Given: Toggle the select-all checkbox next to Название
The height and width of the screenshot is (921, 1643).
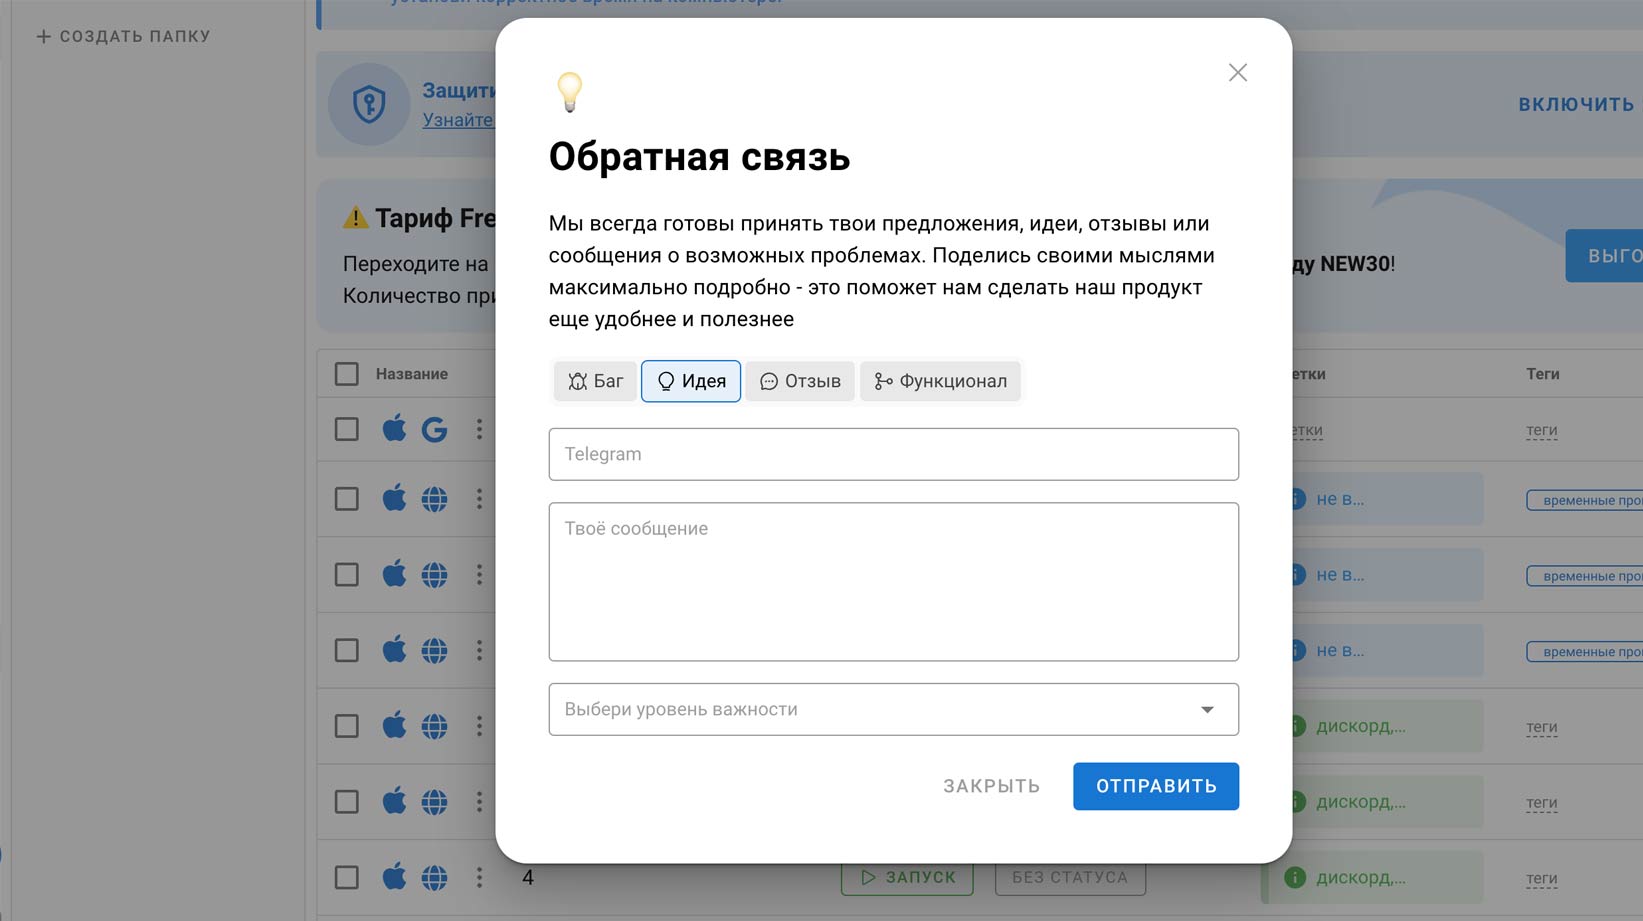Looking at the screenshot, I should click(346, 374).
